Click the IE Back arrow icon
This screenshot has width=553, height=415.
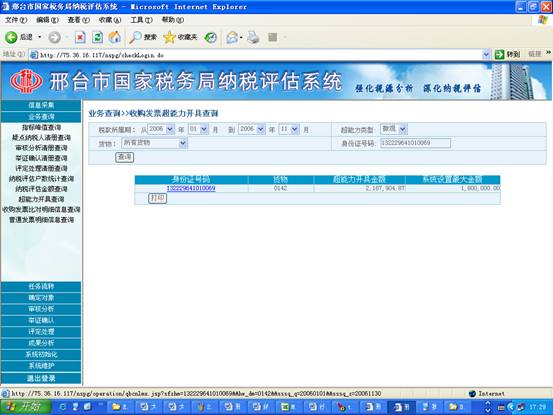click(x=11, y=37)
